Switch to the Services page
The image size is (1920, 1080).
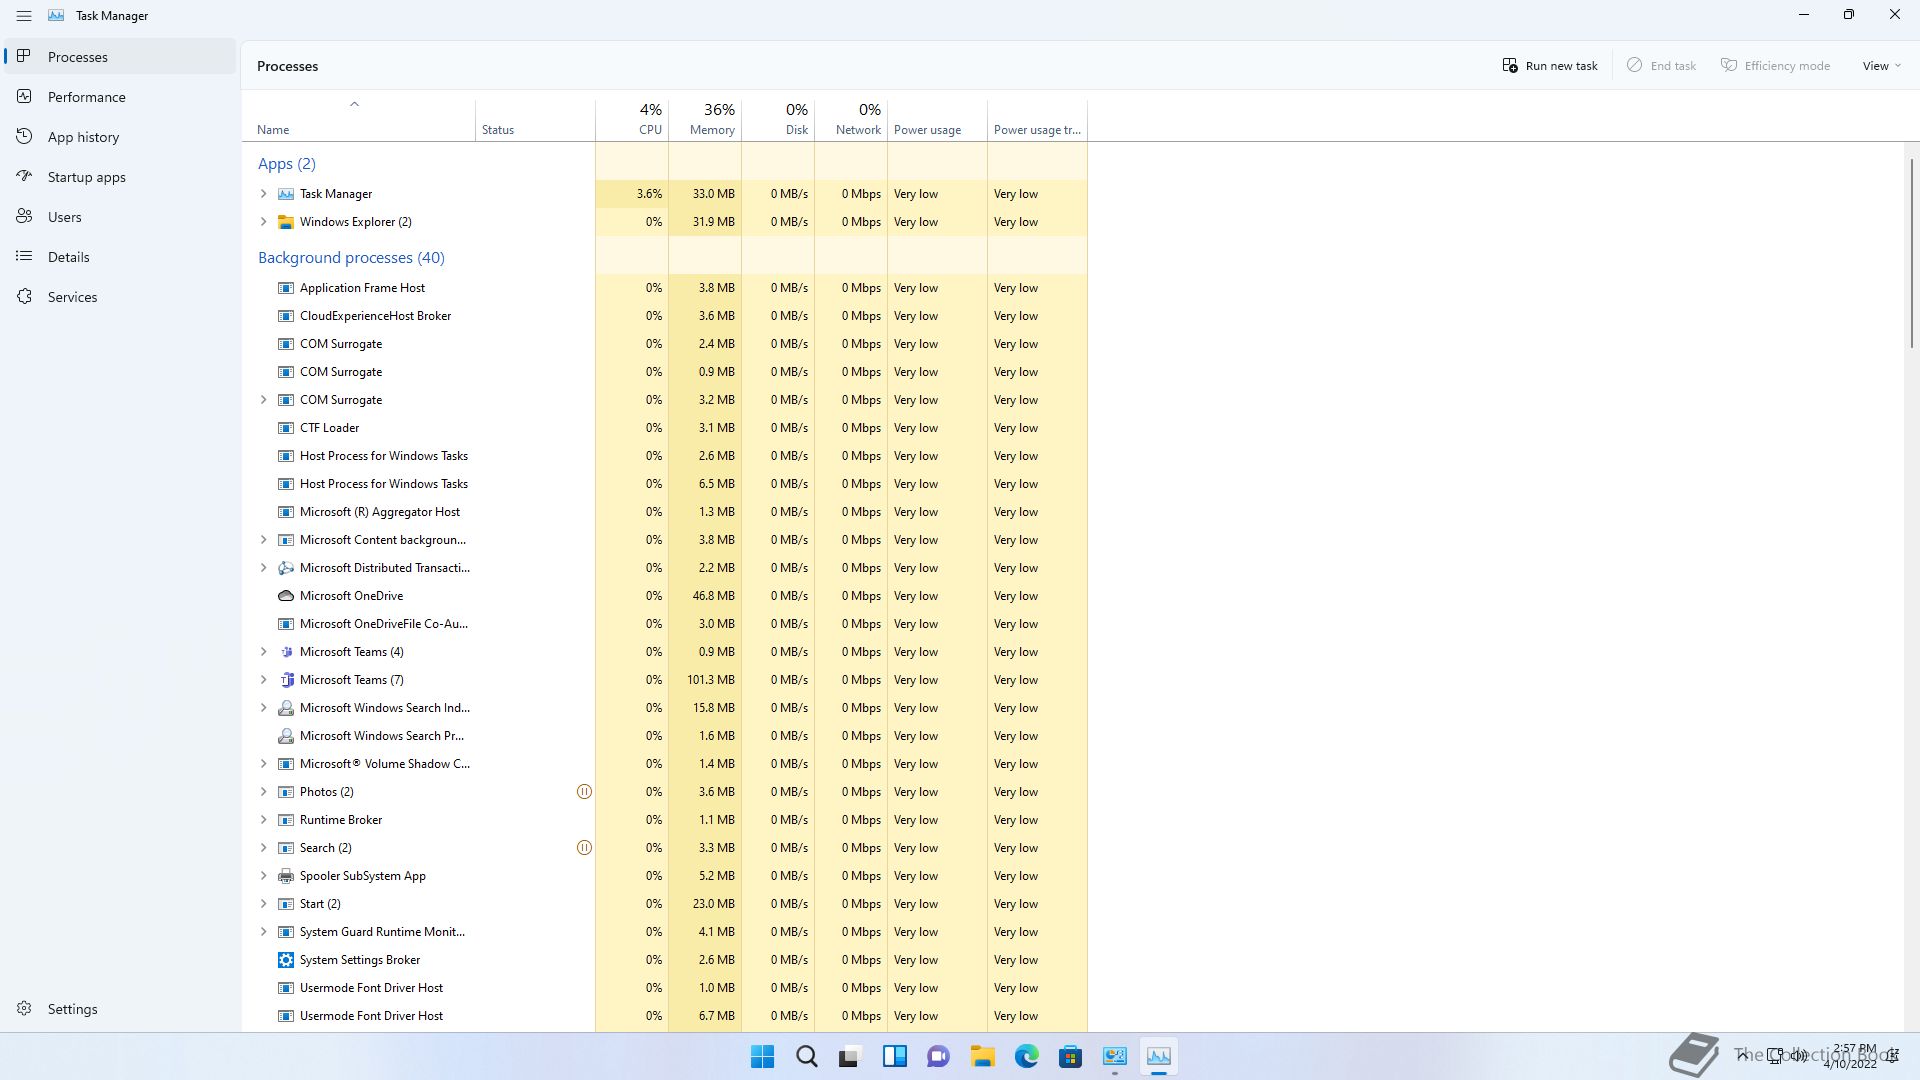(120, 297)
